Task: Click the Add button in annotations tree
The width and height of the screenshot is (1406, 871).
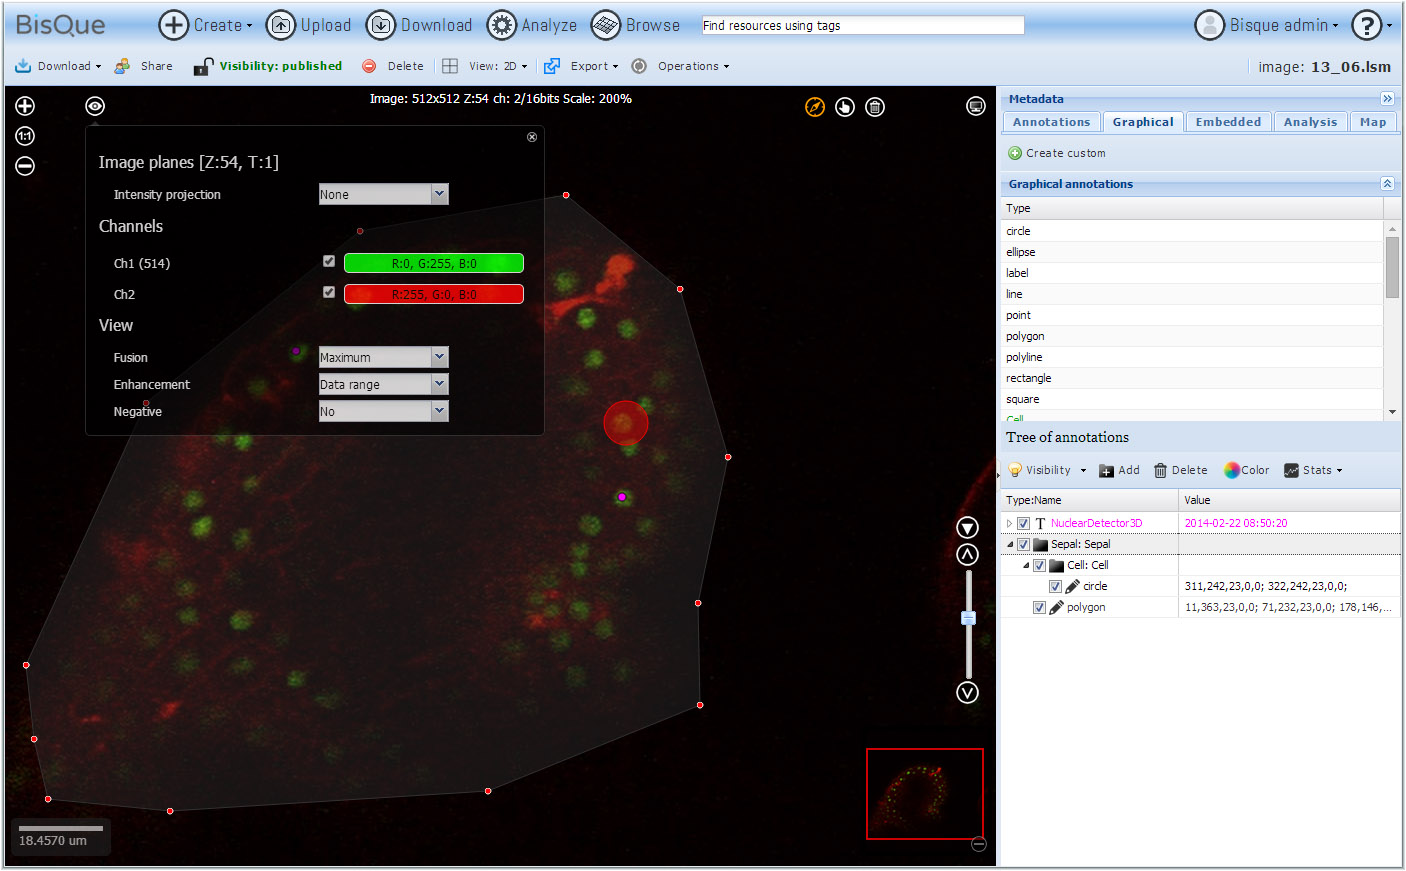Action: coord(1119,470)
